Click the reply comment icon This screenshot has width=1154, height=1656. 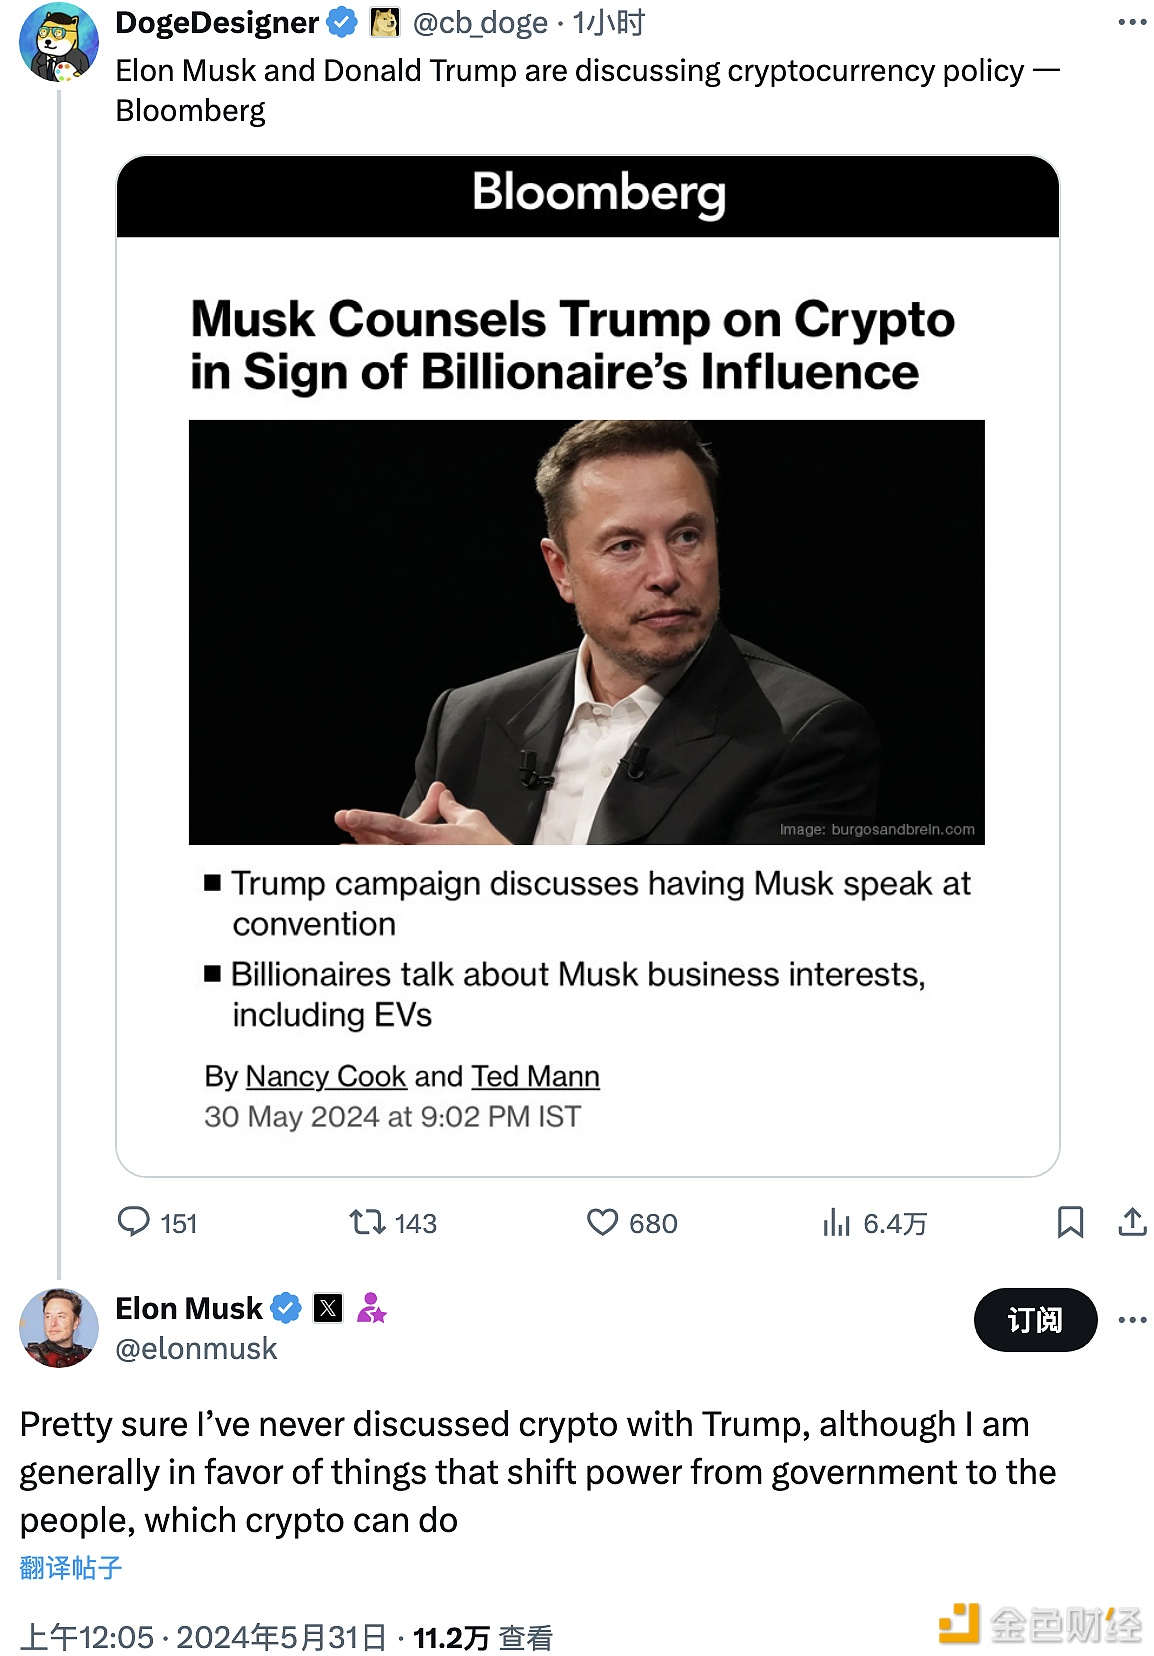pyautogui.click(x=134, y=1222)
